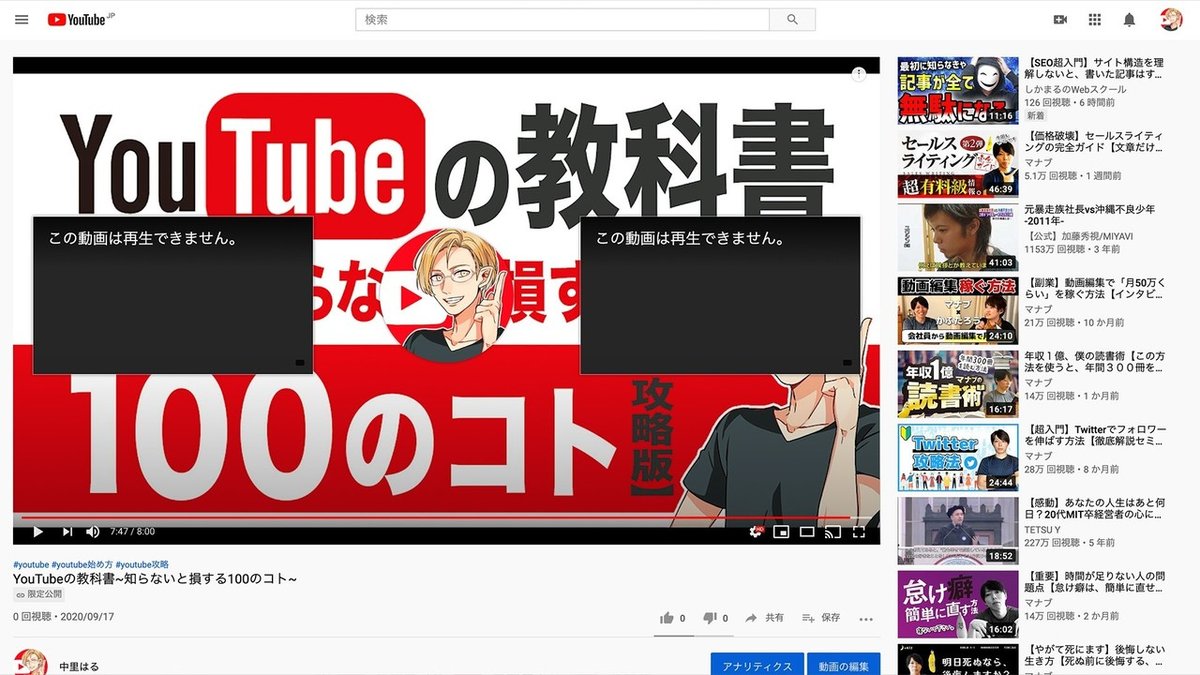The image size is (1200, 675).
Task: Click the 限定公開 visibility badge
Action: click(x=38, y=594)
